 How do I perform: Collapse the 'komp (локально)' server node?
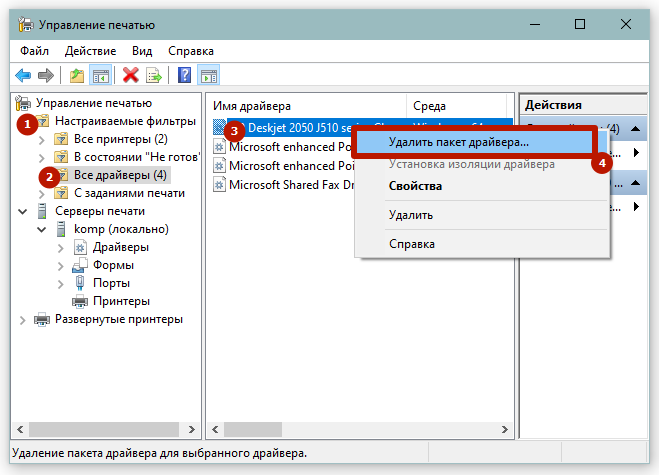point(41,229)
